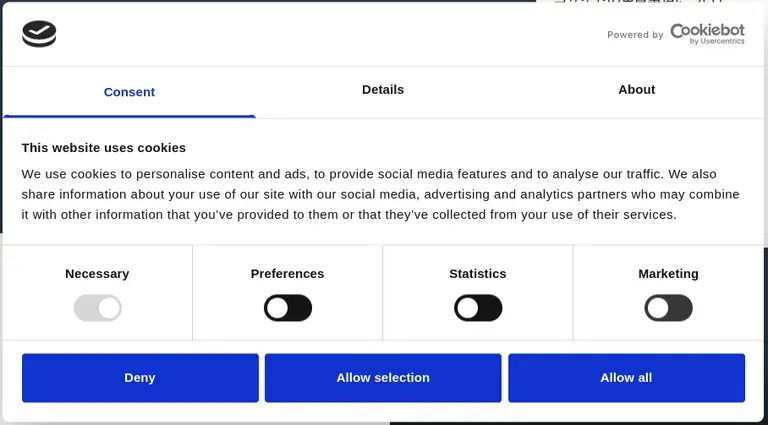Click the Marketing category label
768x425 pixels.
click(x=668, y=274)
